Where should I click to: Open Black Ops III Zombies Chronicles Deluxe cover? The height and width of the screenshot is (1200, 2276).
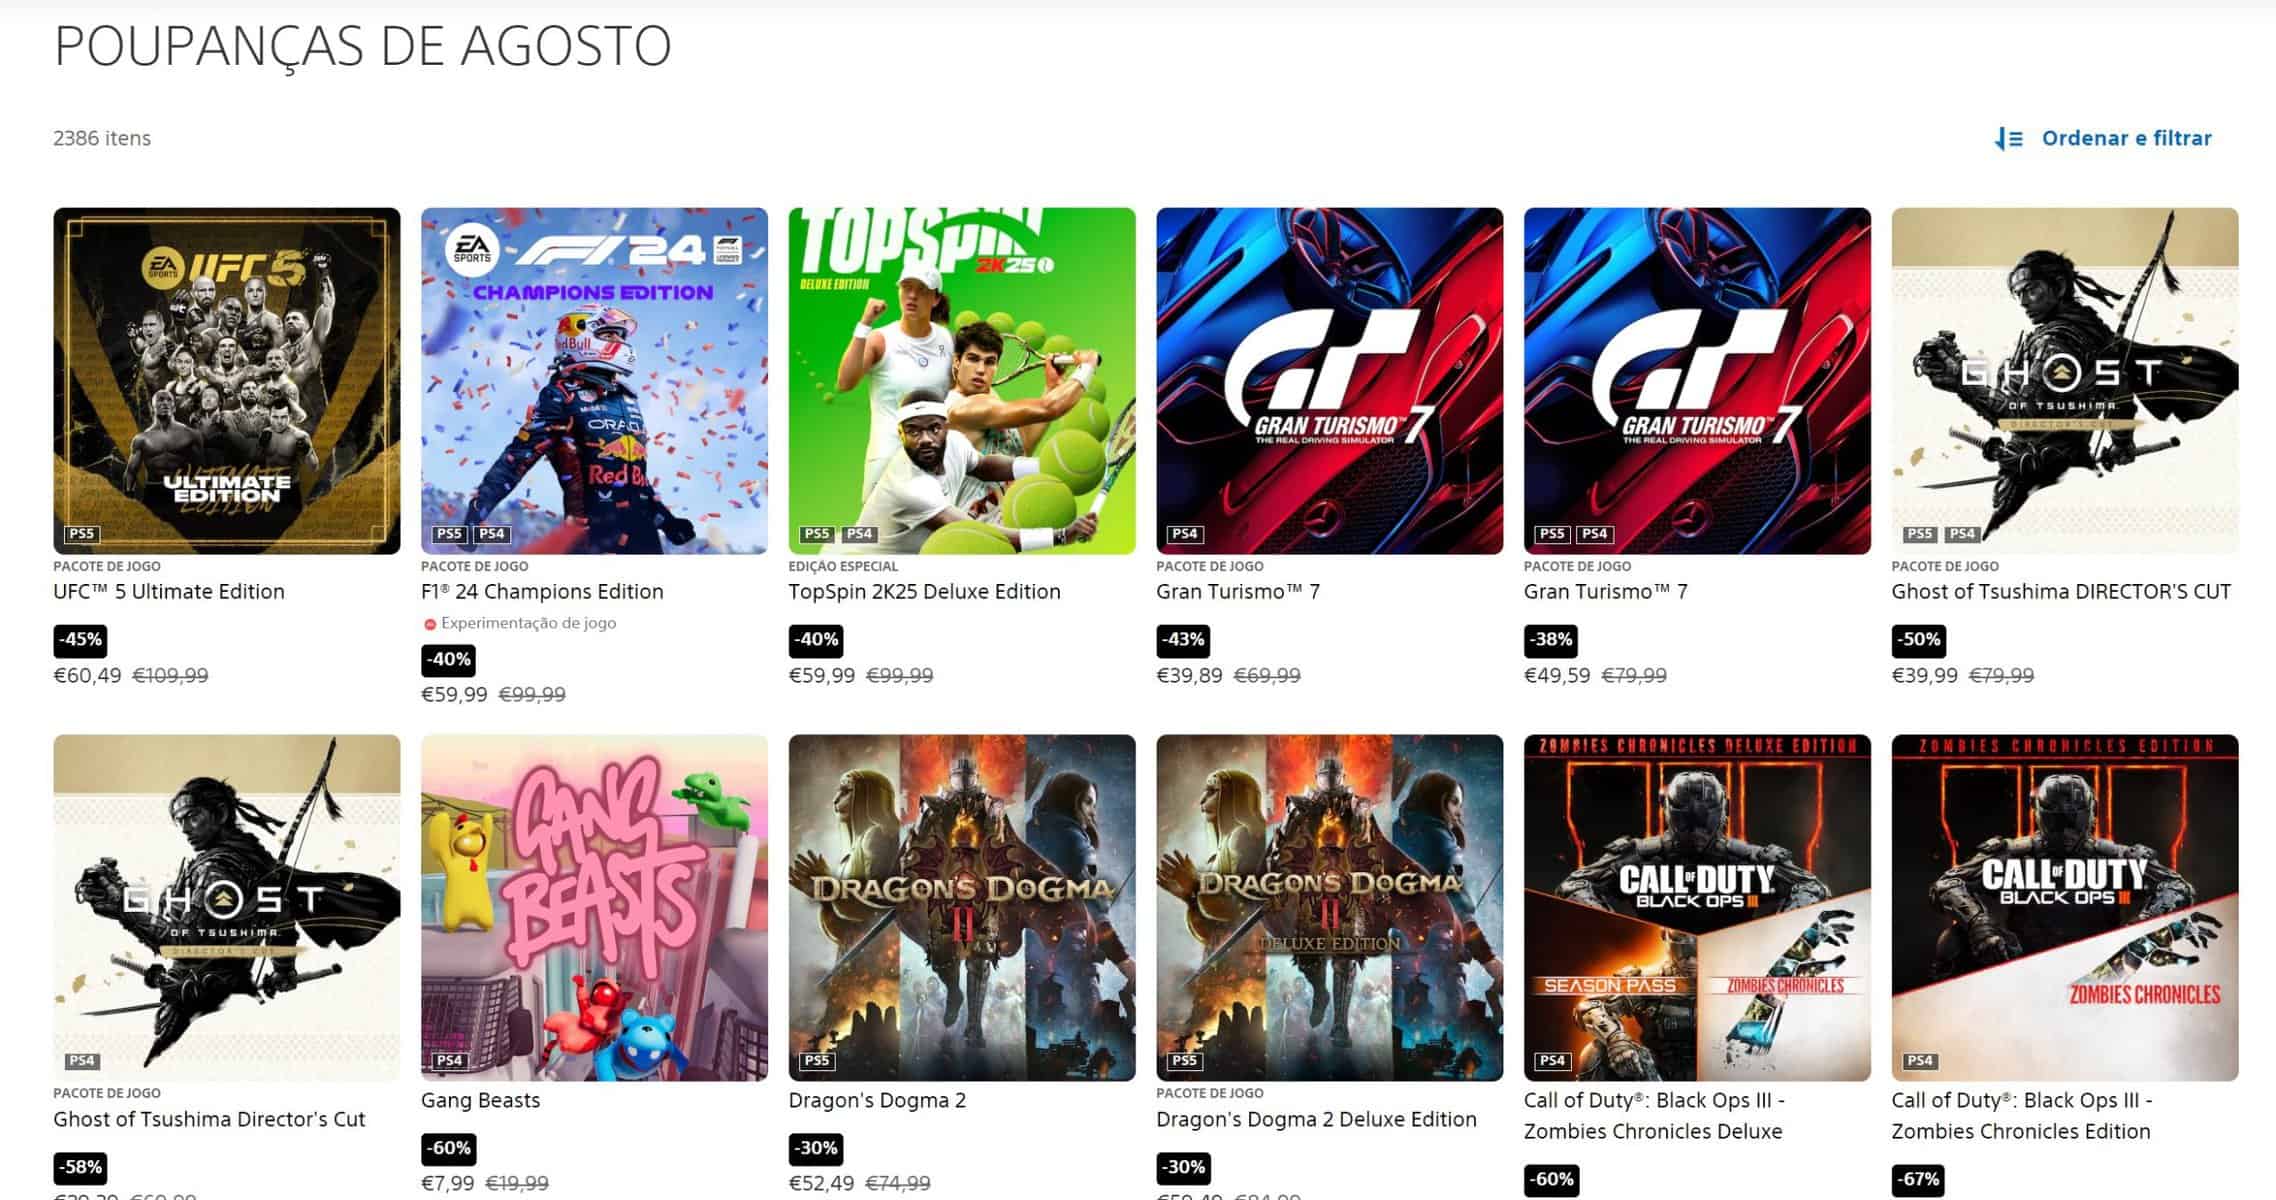pyautogui.click(x=1697, y=908)
